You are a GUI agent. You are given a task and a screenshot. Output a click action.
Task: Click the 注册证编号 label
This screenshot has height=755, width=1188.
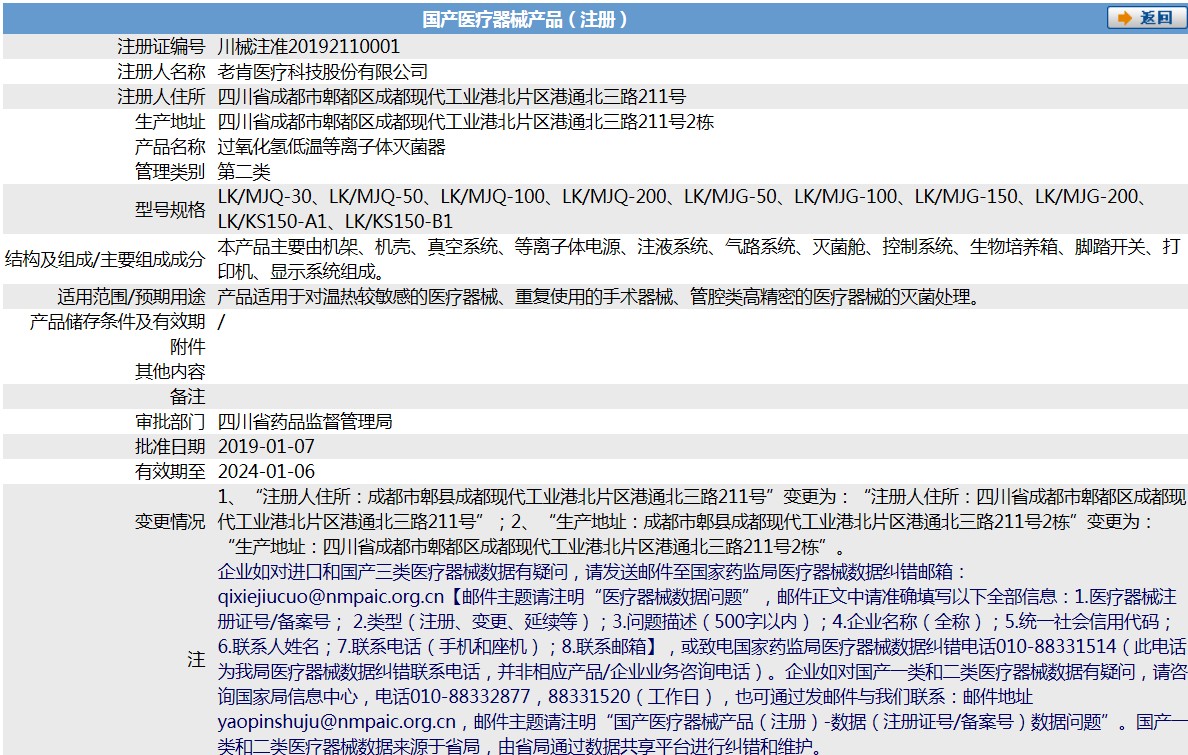pos(161,46)
